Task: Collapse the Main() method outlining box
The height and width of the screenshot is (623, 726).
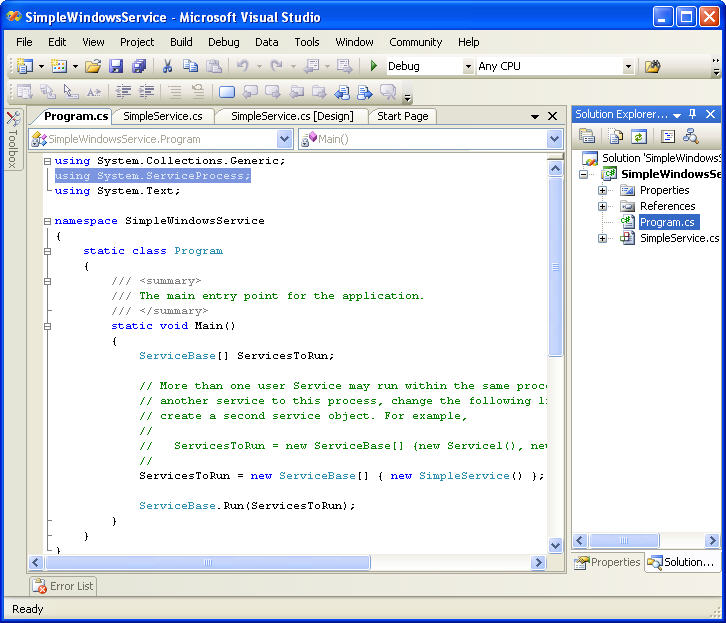Action: (x=47, y=326)
